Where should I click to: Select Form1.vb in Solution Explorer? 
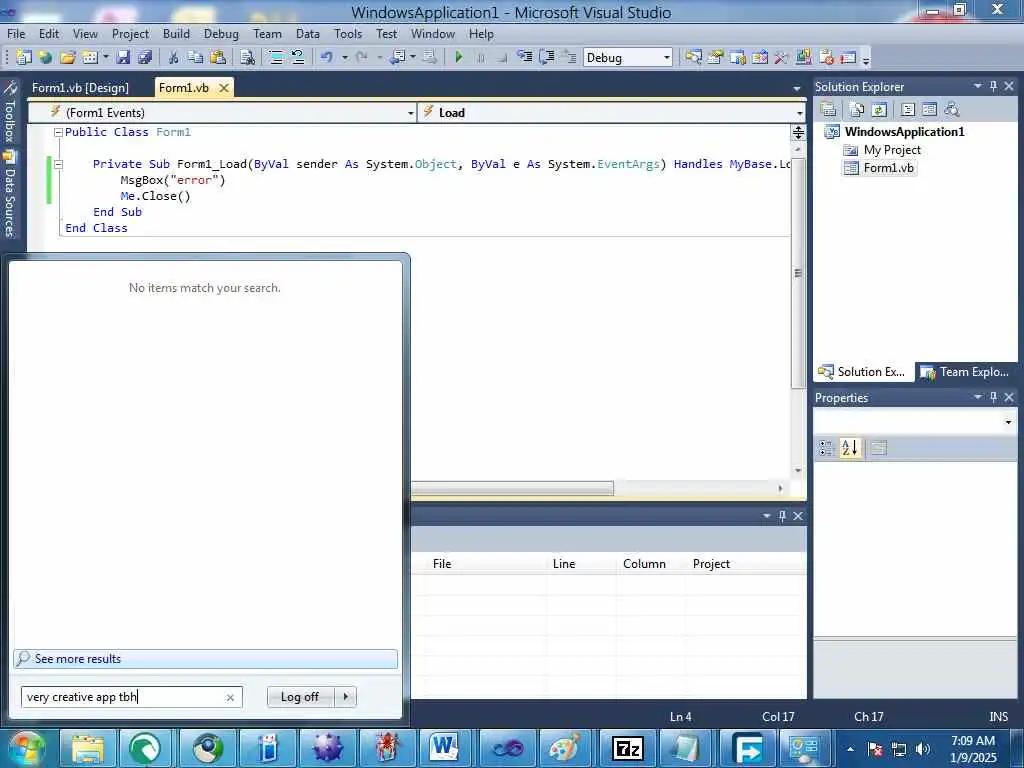coord(888,168)
